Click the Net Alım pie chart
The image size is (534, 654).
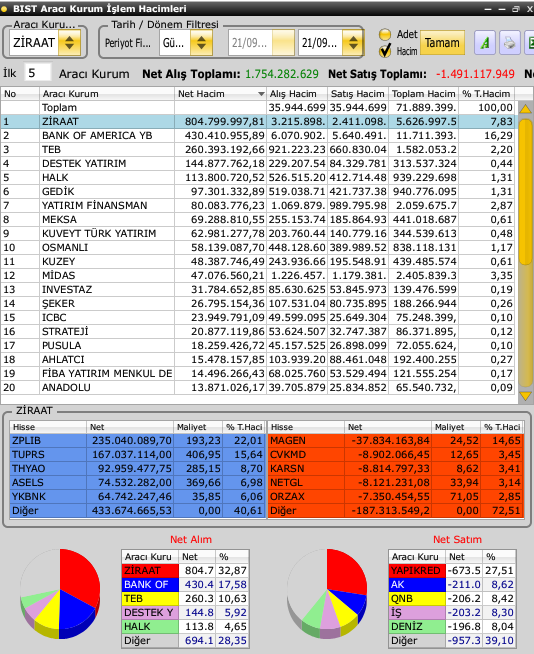pos(60,594)
